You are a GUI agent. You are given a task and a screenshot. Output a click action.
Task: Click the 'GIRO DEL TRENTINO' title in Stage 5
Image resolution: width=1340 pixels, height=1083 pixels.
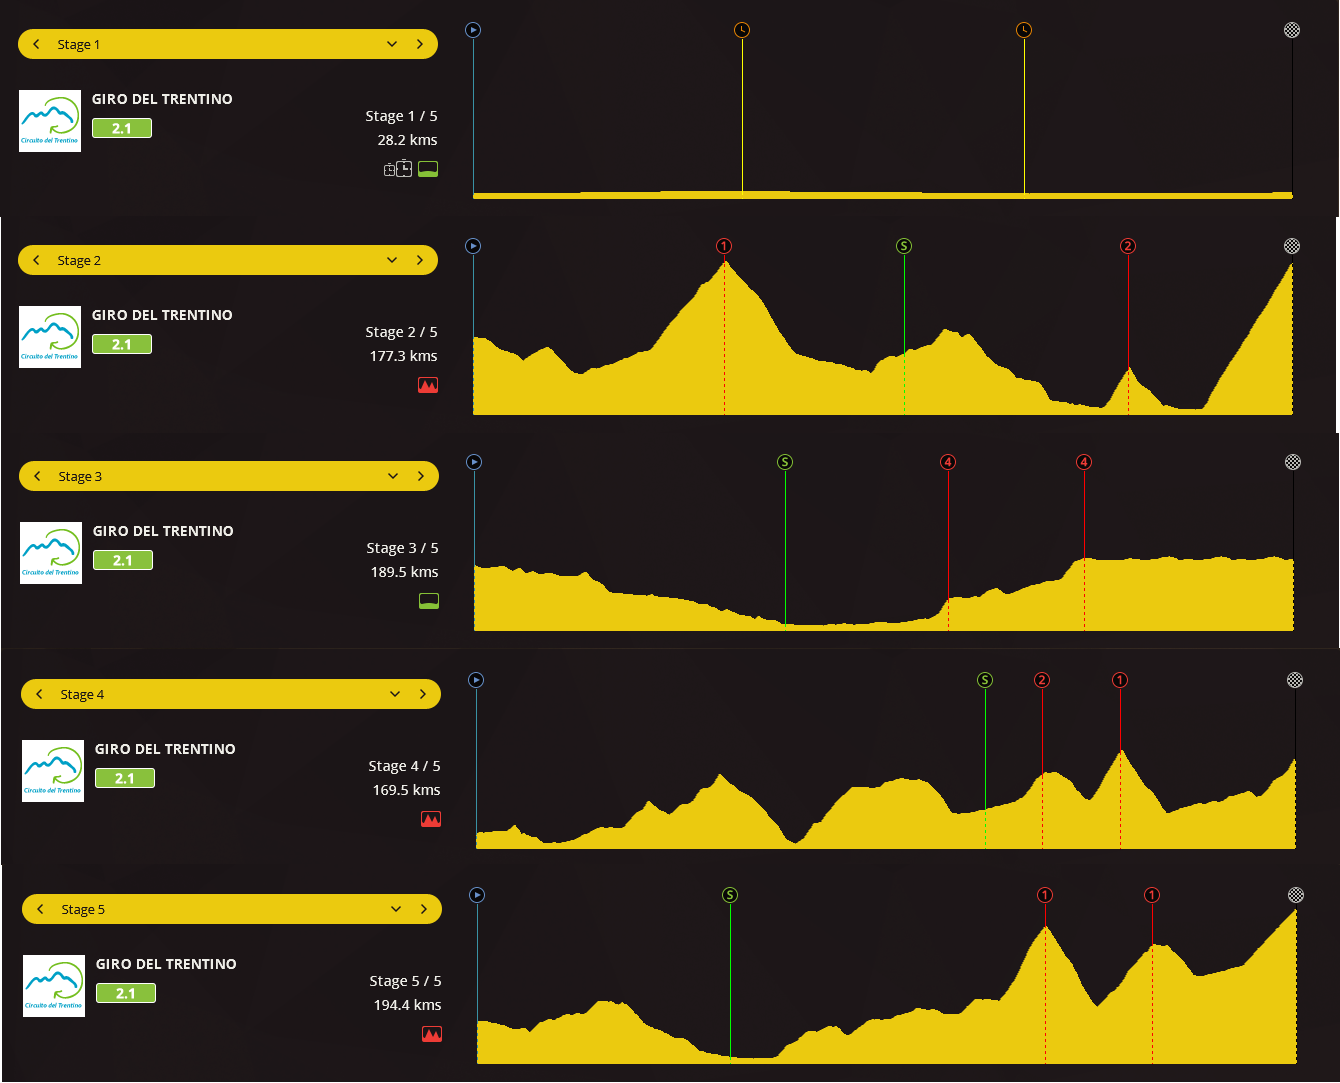click(x=166, y=964)
